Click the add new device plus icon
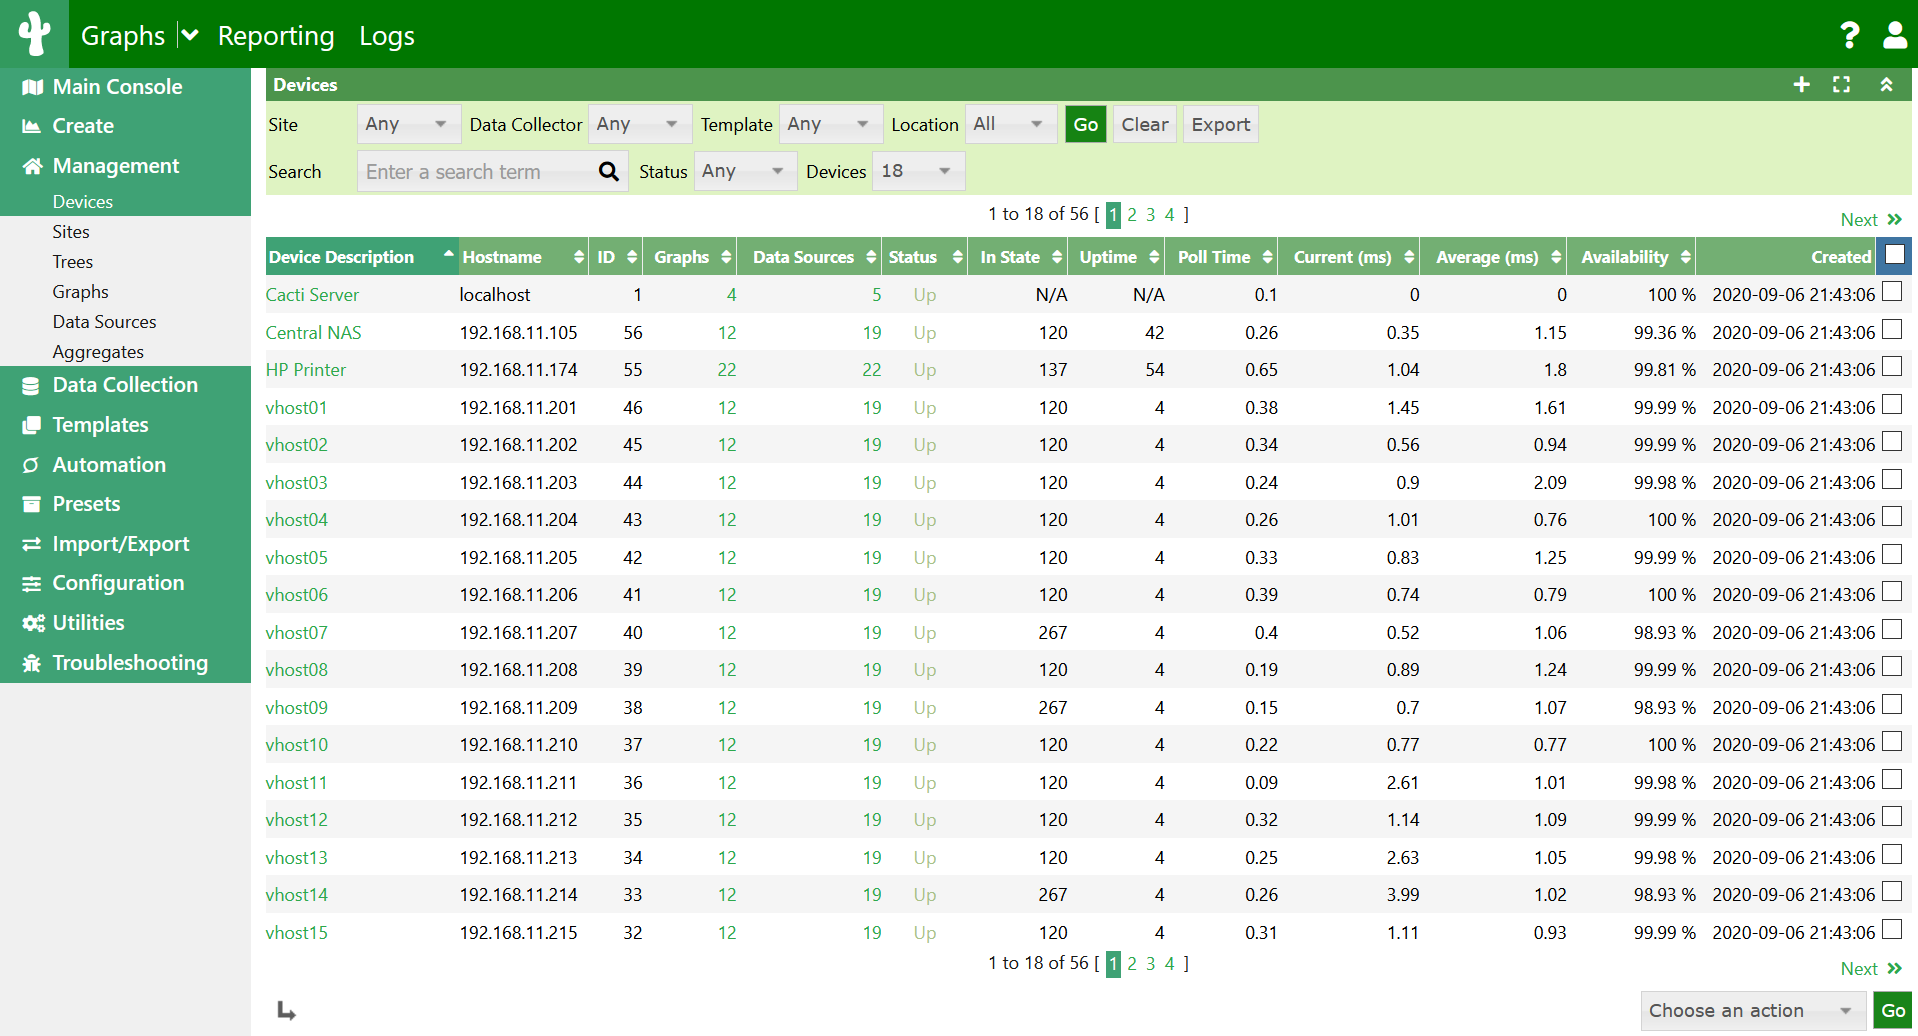Image resolution: width=1918 pixels, height=1036 pixels. [x=1801, y=85]
